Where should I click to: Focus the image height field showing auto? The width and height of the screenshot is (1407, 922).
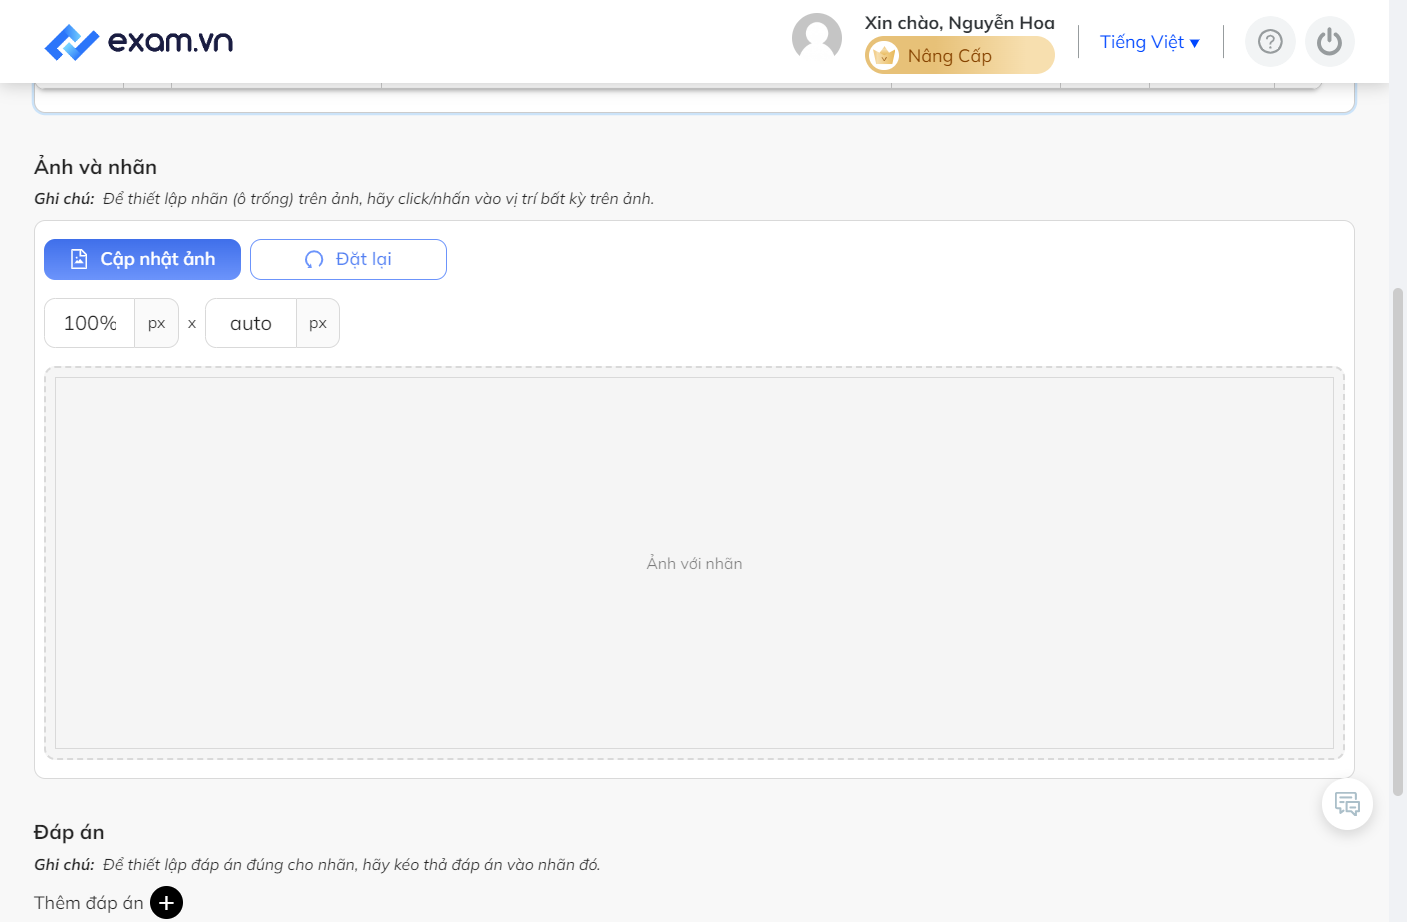[x=251, y=323]
